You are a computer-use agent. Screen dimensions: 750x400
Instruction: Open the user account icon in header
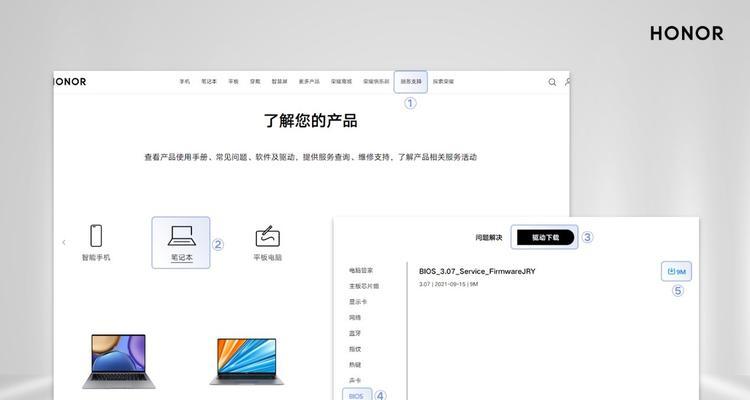pos(567,82)
